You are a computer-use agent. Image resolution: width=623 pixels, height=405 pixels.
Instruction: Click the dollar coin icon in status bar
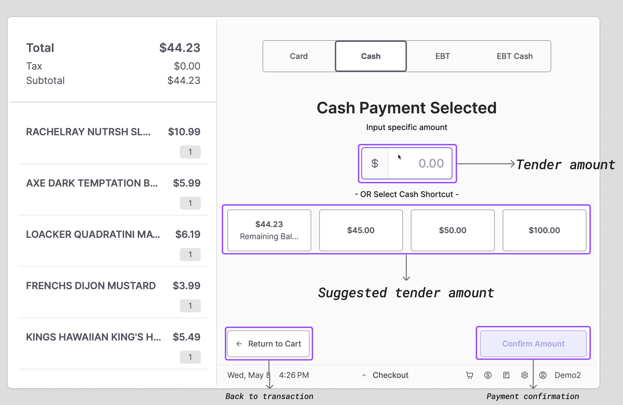click(x=488, y=375)
